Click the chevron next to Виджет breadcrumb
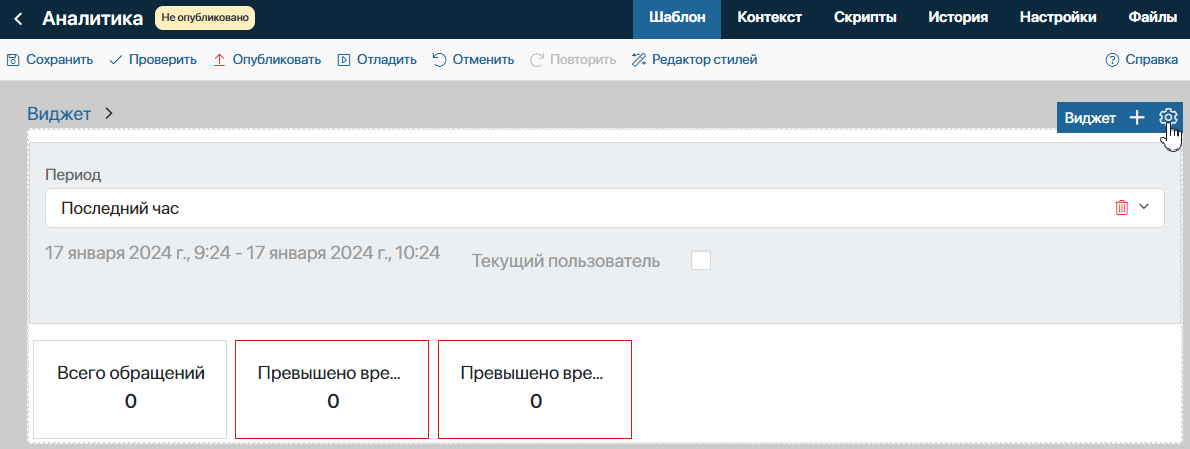This screenshot has height=449, width=1190. pos(109,114)
